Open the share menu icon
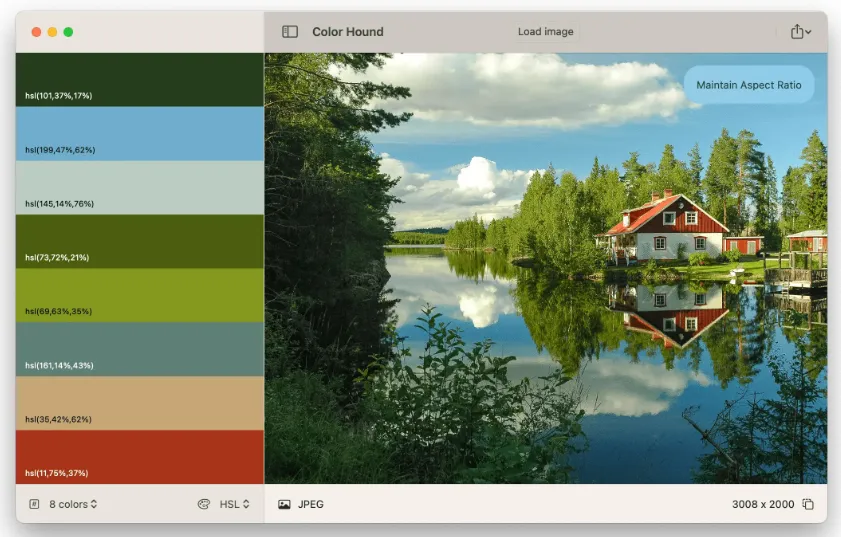 (796, 32)
